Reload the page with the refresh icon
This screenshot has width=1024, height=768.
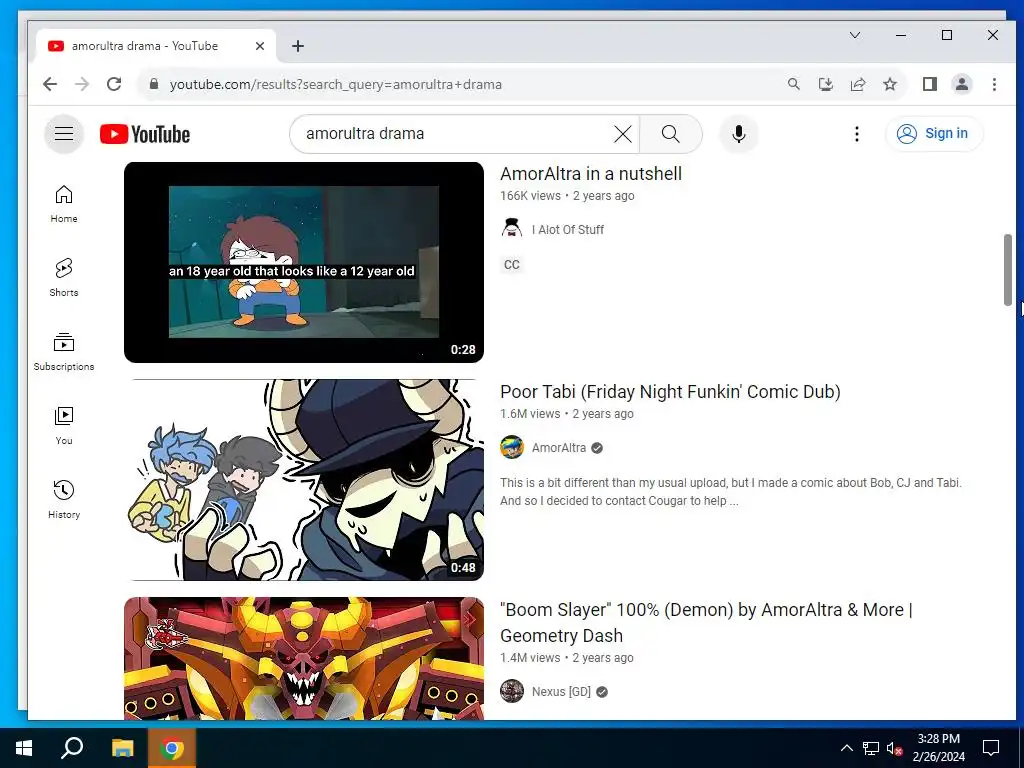tap(114, 84)
